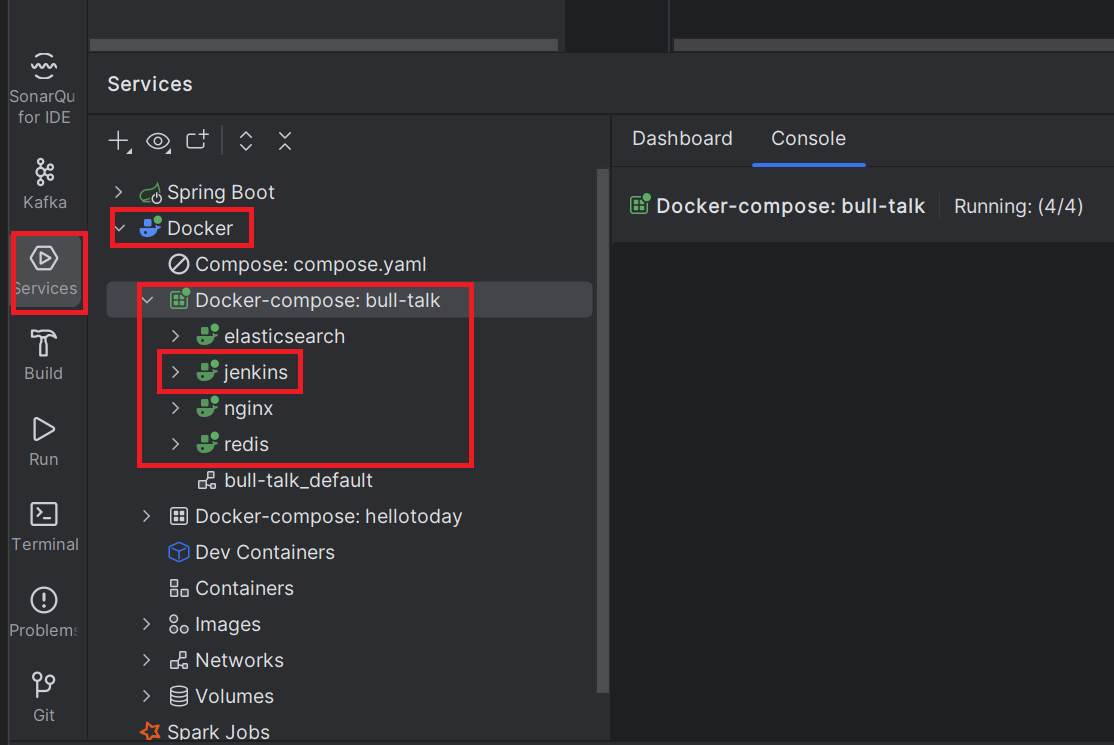
Task: Click the elasticsearch container icon
Action: [x=207, y=335]
